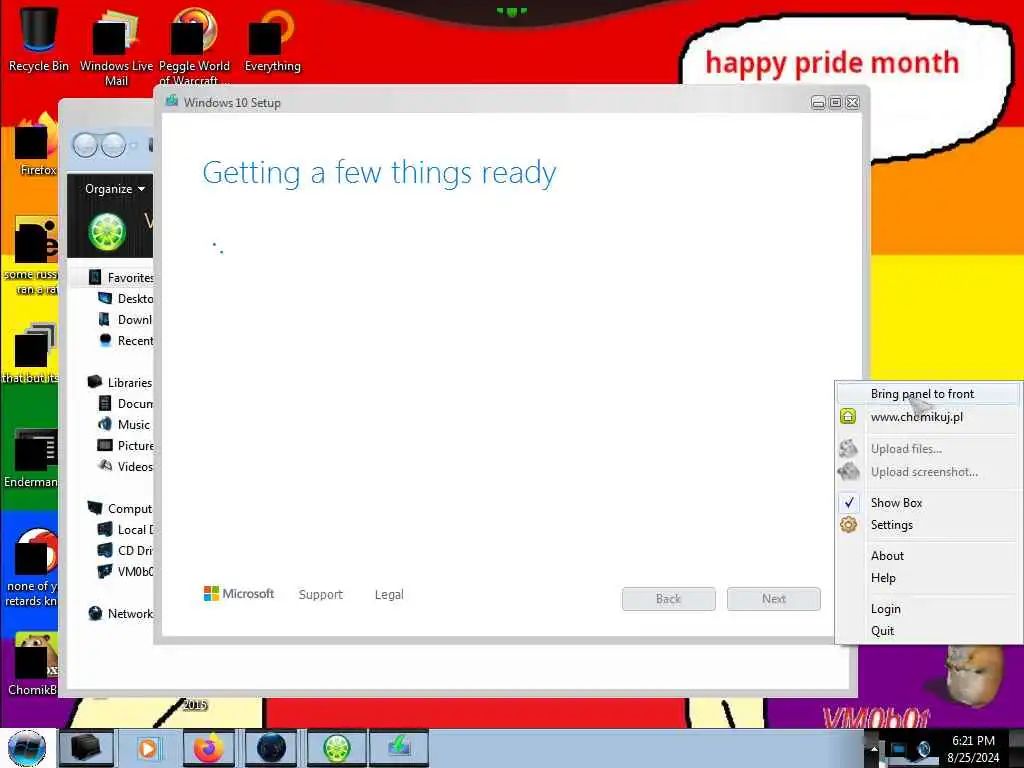Click the Windows Start orb

27,748
